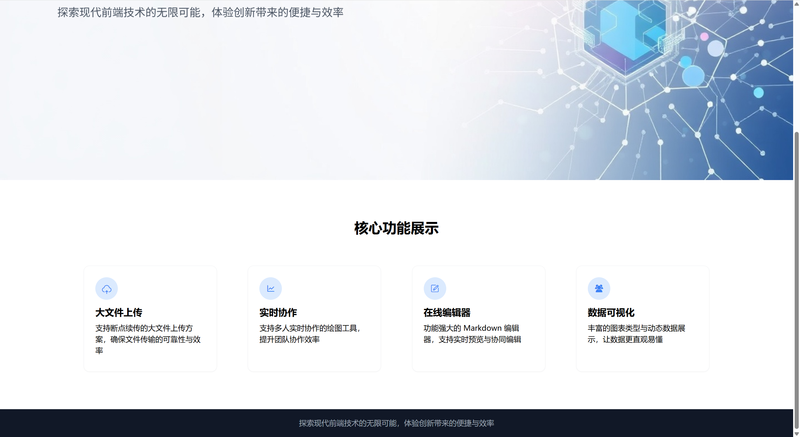Click the hero subtitle text 探索现代前端技术的无限可能
The image size is (800, 437).
[201, 12]
